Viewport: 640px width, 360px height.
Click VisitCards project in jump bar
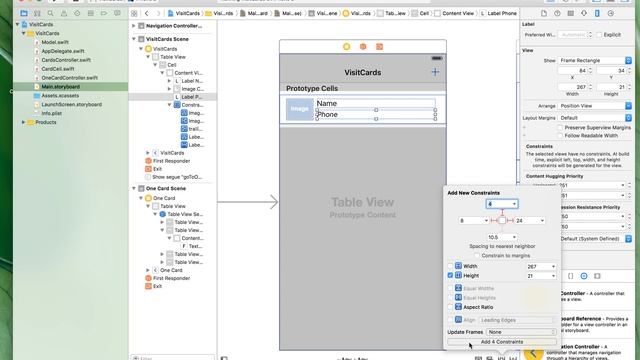[184, 13]
